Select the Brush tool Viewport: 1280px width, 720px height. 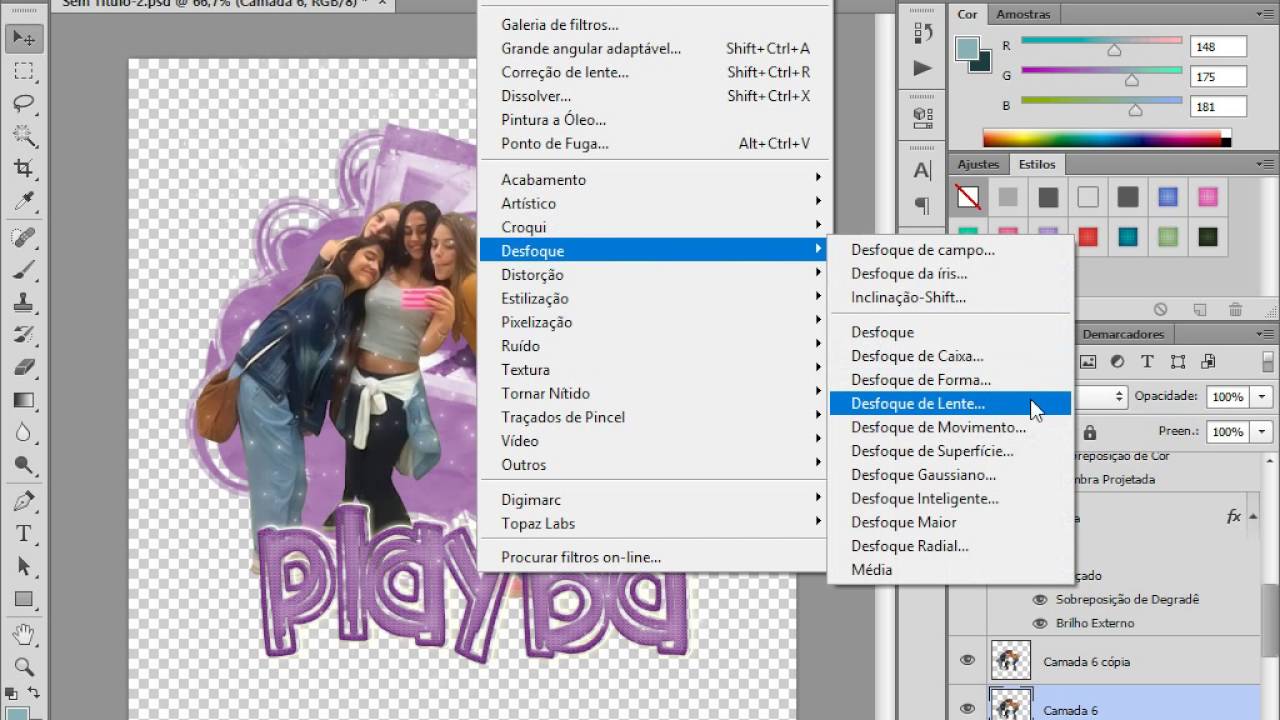point(24,270)
